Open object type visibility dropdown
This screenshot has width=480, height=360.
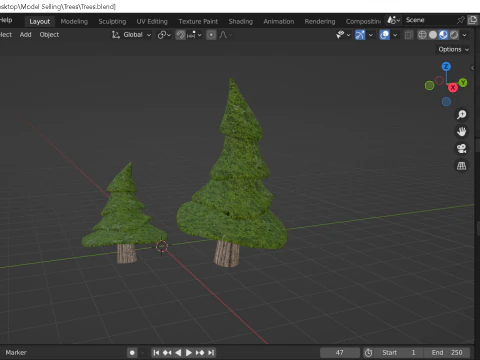click(343, 35)
